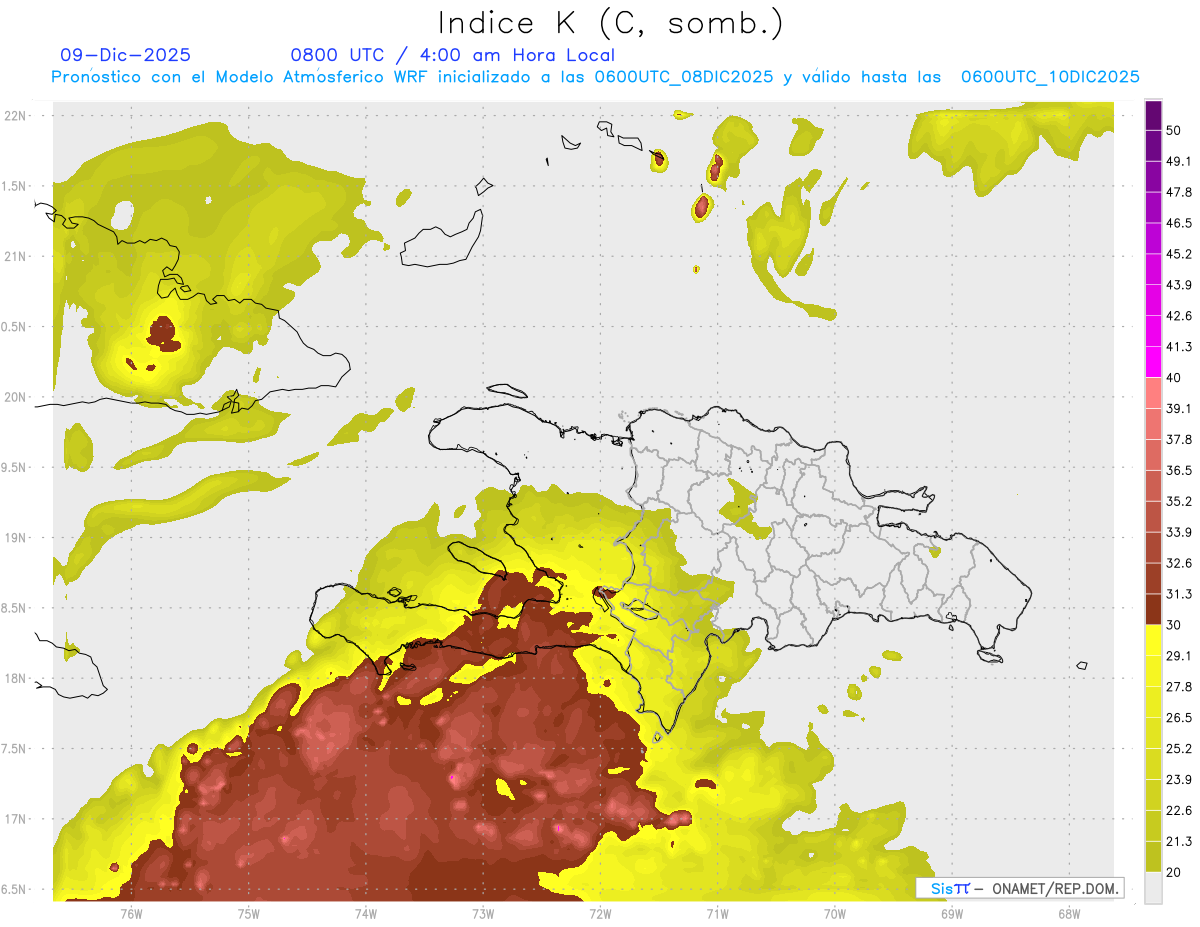1200x927 pixels.
Task: Click the legend value "35.2"
Action: point(1179,501)
